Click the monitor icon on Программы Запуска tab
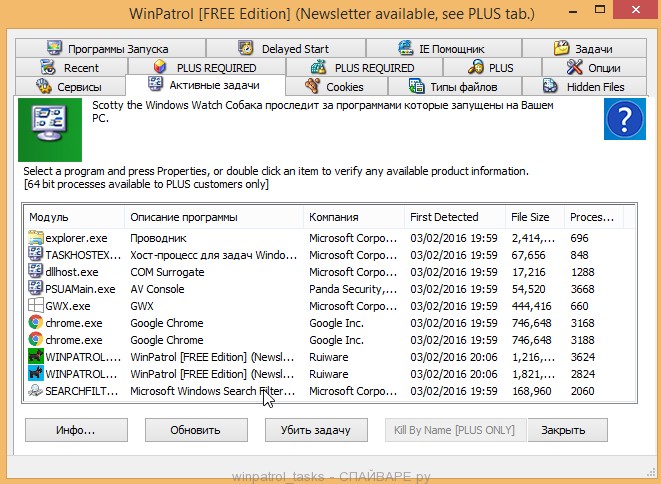The width and height of the screenshot is (661, 484). coord(54,48)
